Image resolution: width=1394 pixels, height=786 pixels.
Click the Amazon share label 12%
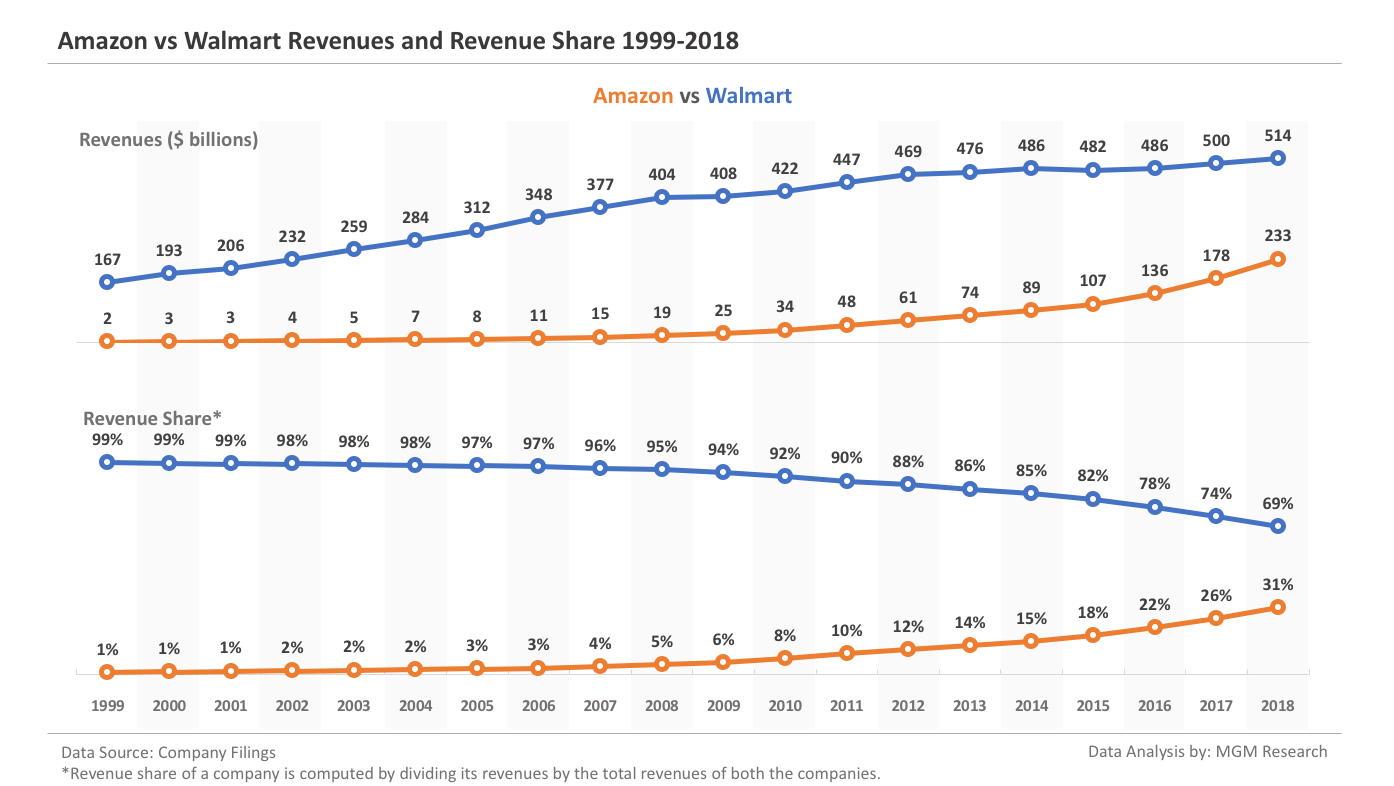pos(908,626)
